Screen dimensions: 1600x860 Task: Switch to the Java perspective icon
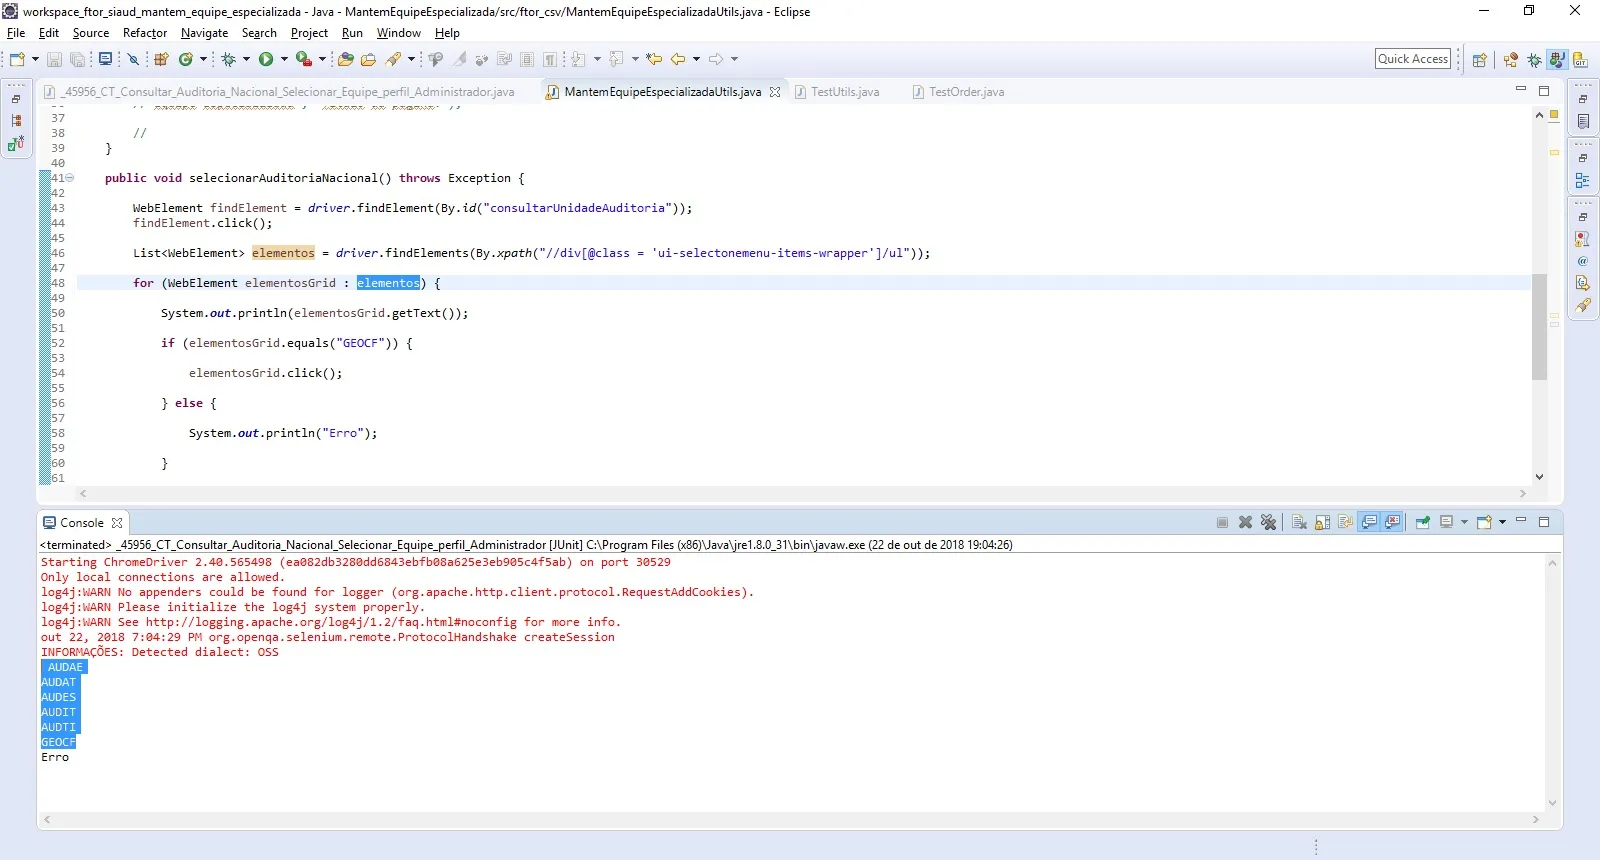tap(1557, 60)
